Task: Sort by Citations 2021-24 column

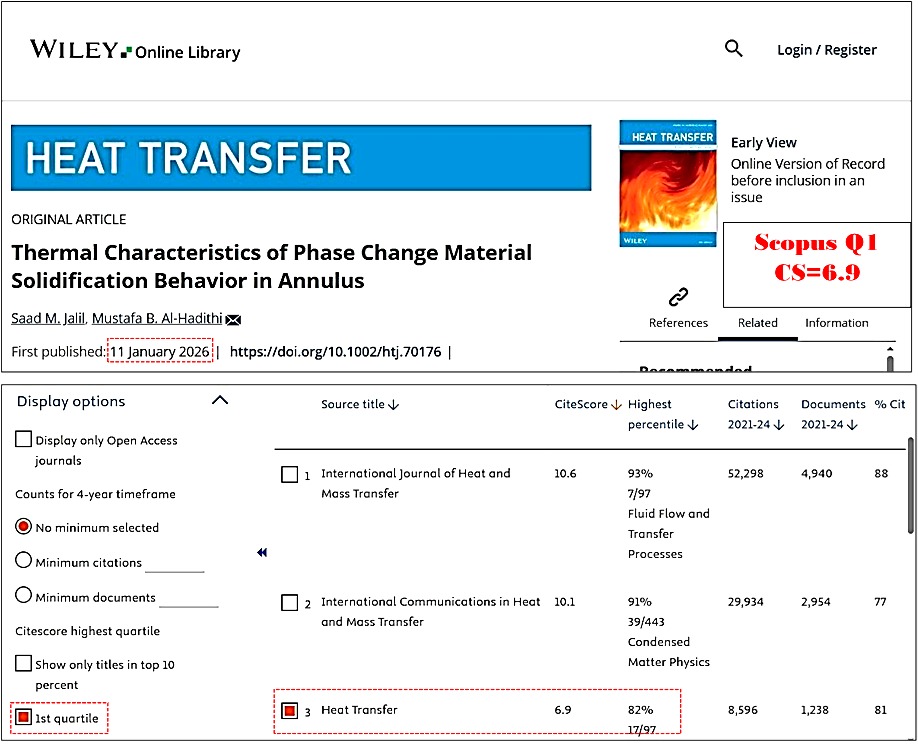Action: 778,425
